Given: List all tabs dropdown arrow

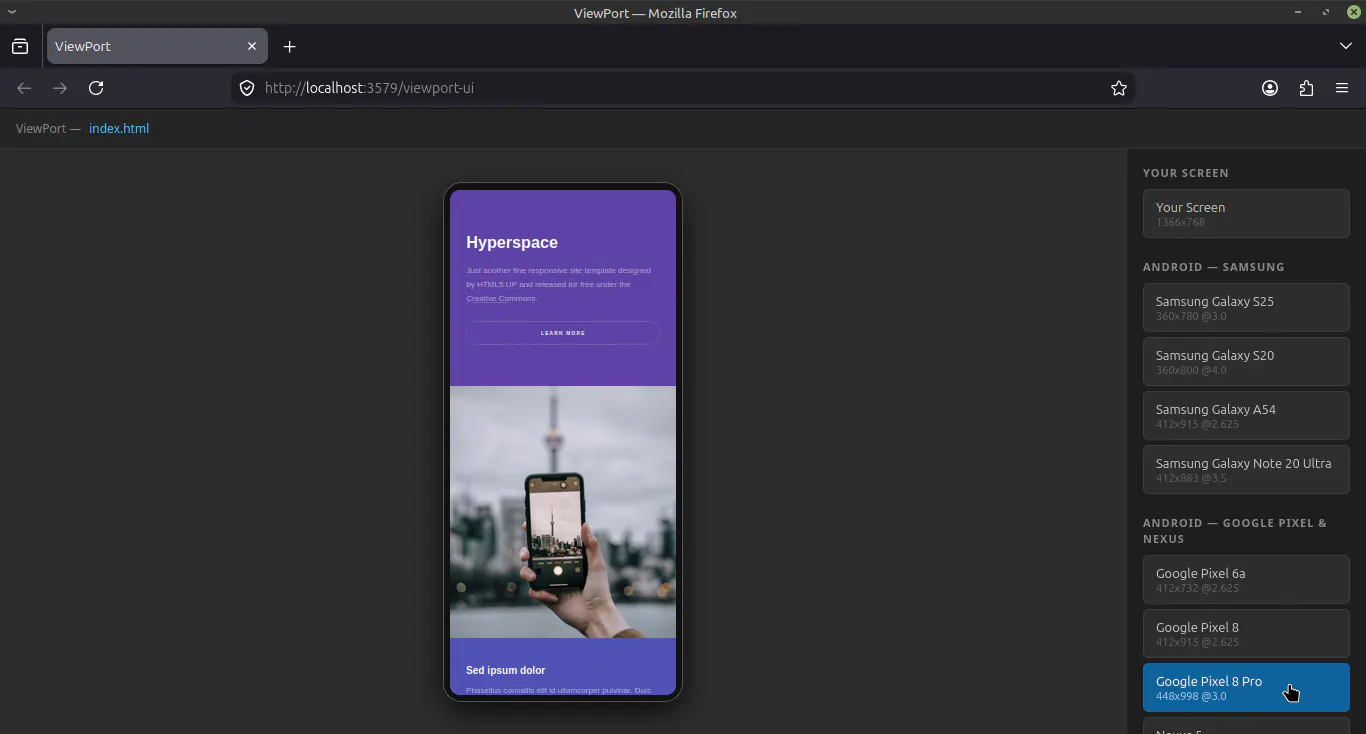Looking at the screenshot, I should [1346, 46].
